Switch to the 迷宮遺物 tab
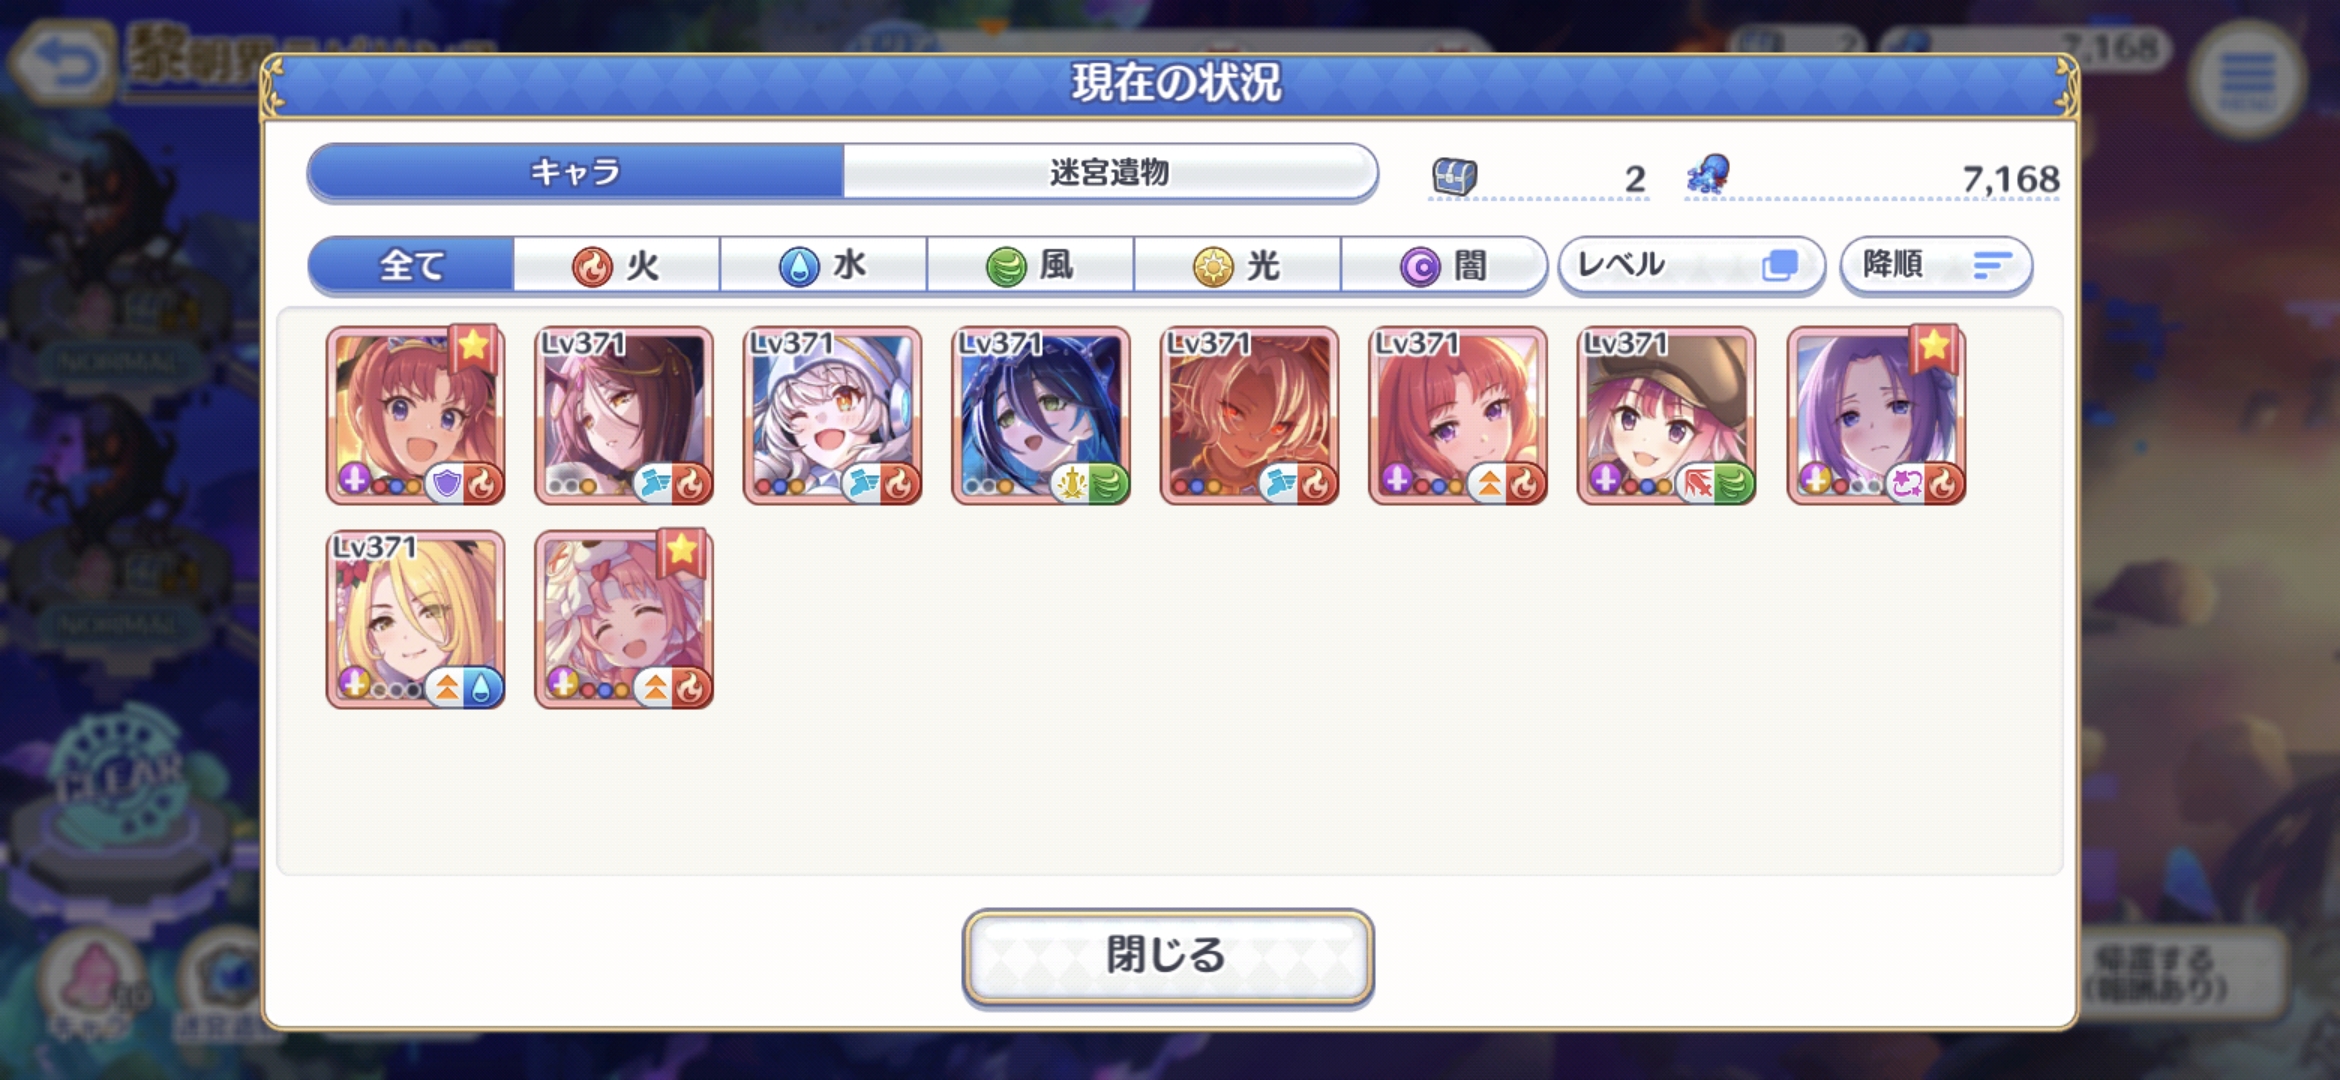 (1110, 173)
